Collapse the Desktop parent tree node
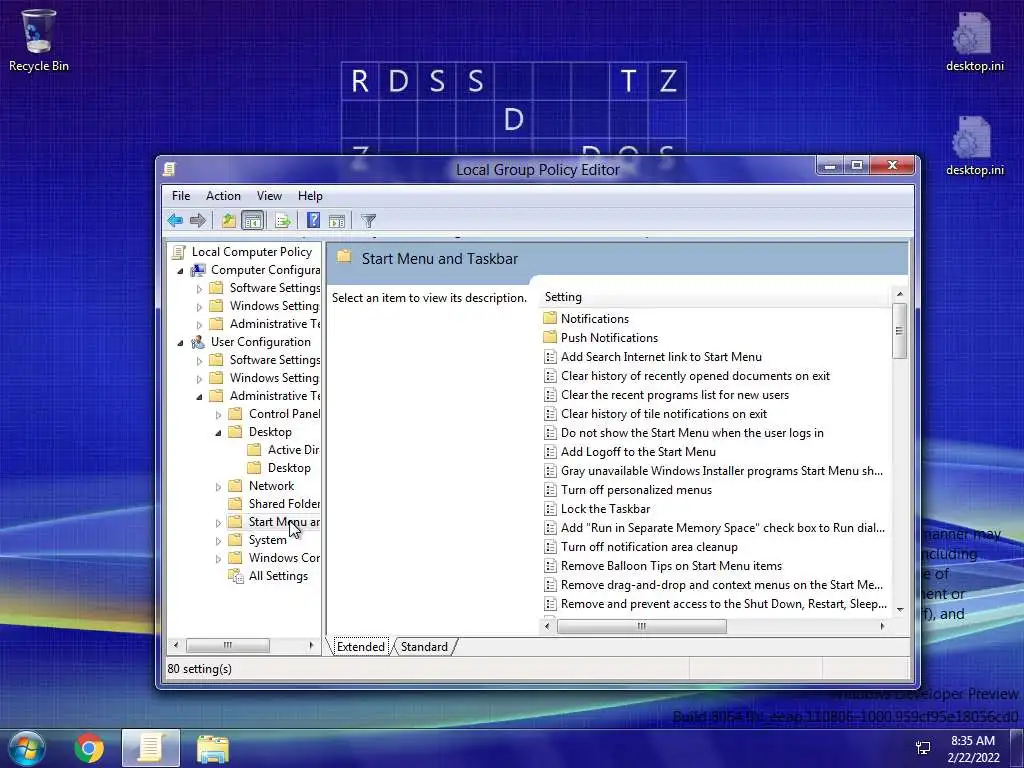The width and height of the screenshot is (1024, 768). click(x=219, y=432)
